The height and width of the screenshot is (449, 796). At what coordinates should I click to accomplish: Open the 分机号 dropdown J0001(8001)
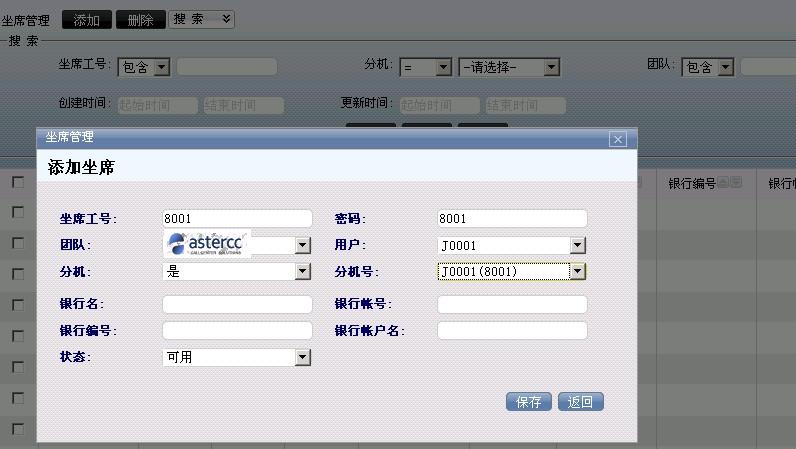click(577, 271)
